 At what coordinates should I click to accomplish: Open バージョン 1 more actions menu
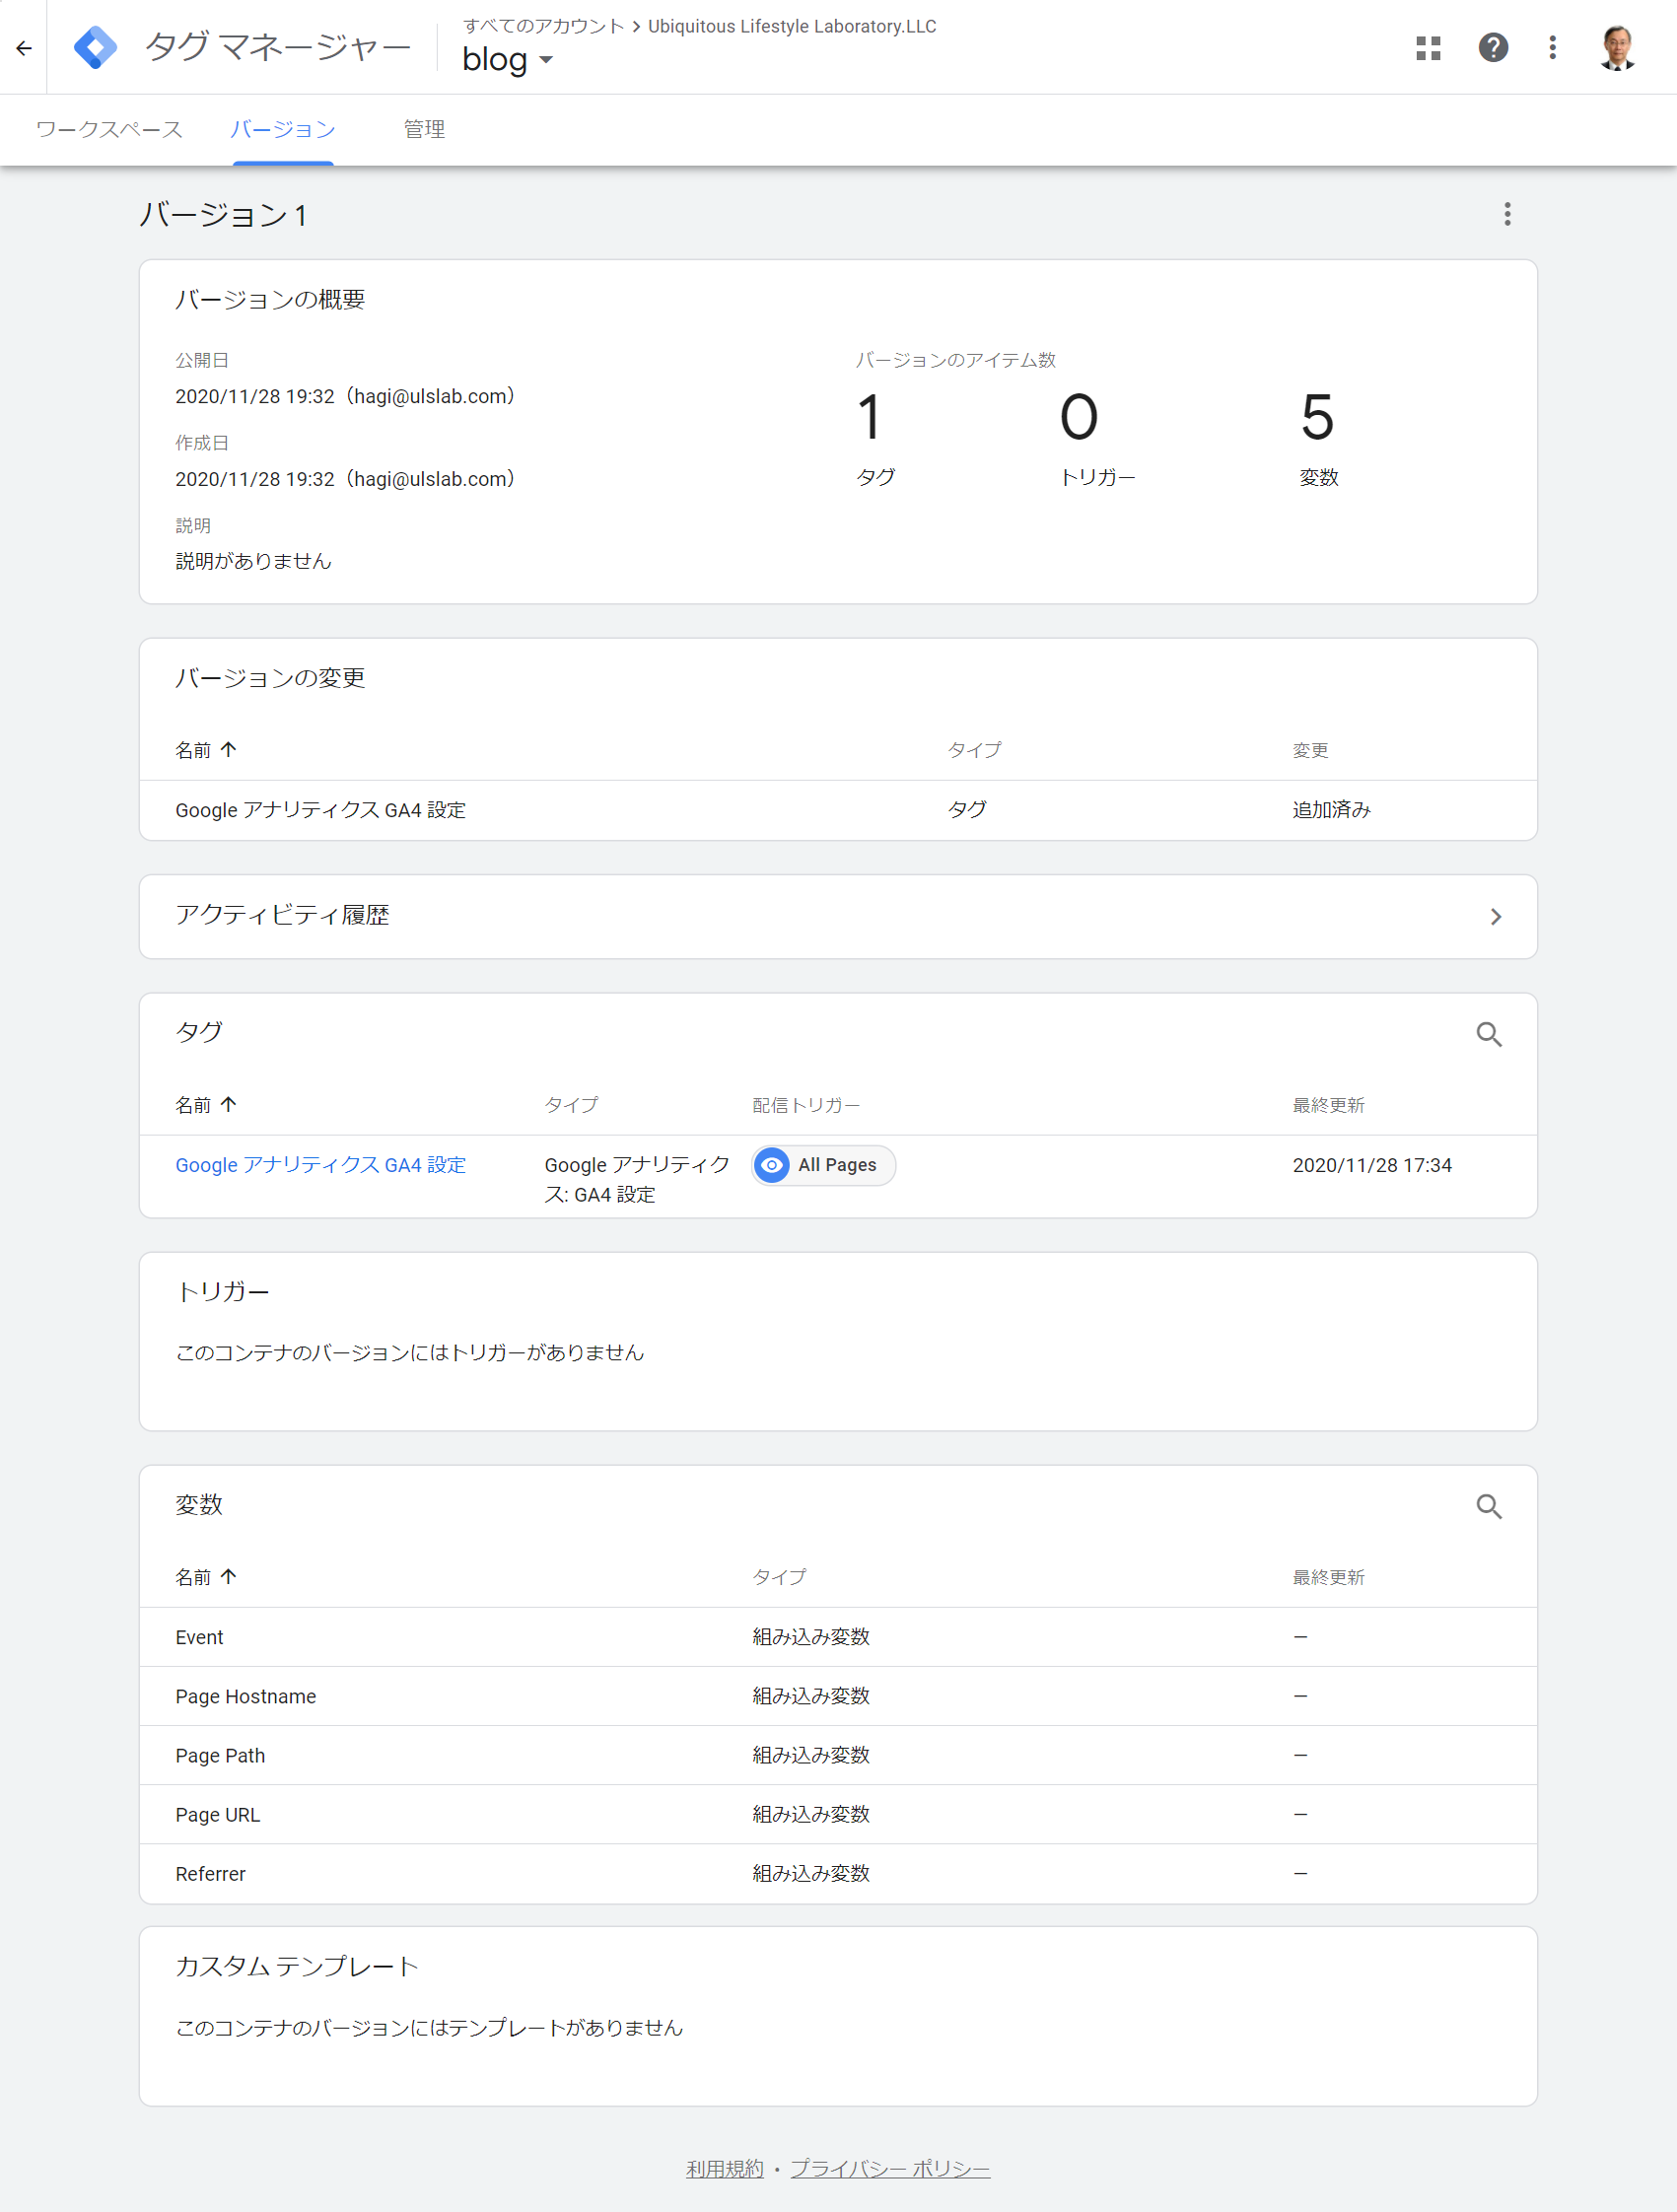point(1506,214)
